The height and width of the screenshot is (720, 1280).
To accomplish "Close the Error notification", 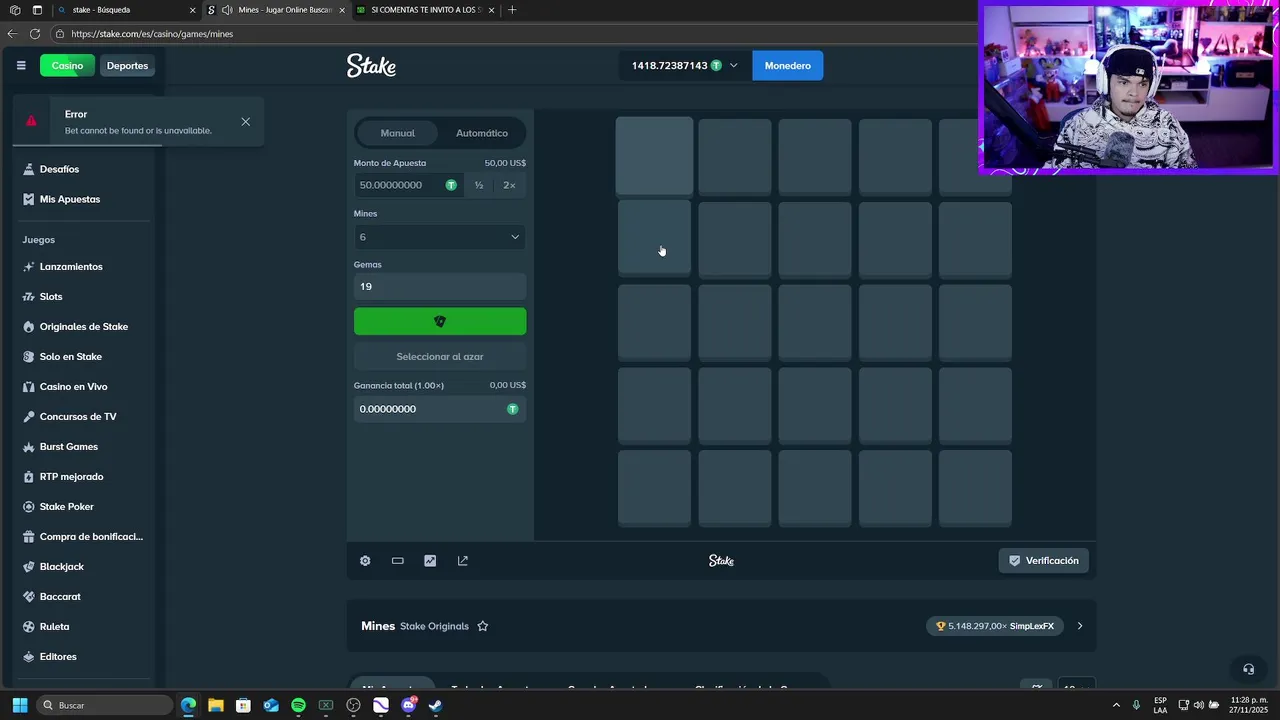I will [246, 122].
